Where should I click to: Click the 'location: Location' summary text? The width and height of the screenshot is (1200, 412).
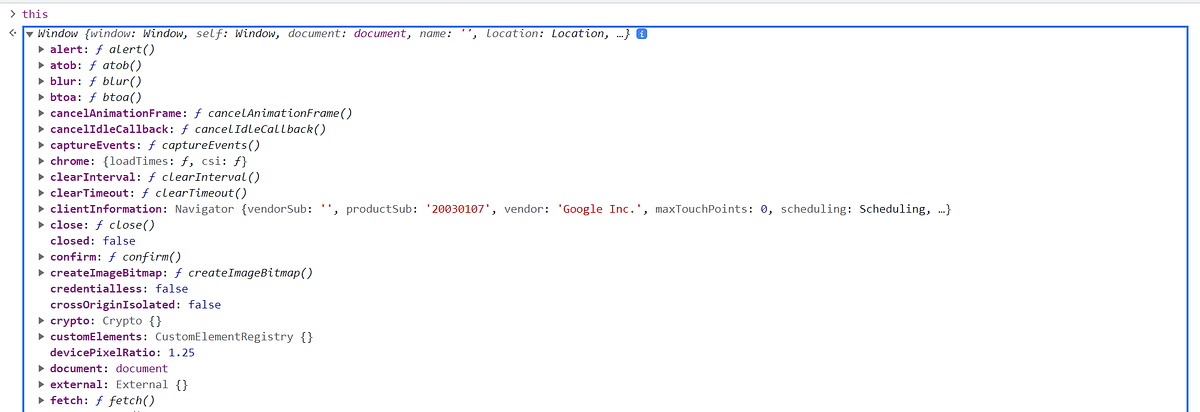click(x=546, y=34)
